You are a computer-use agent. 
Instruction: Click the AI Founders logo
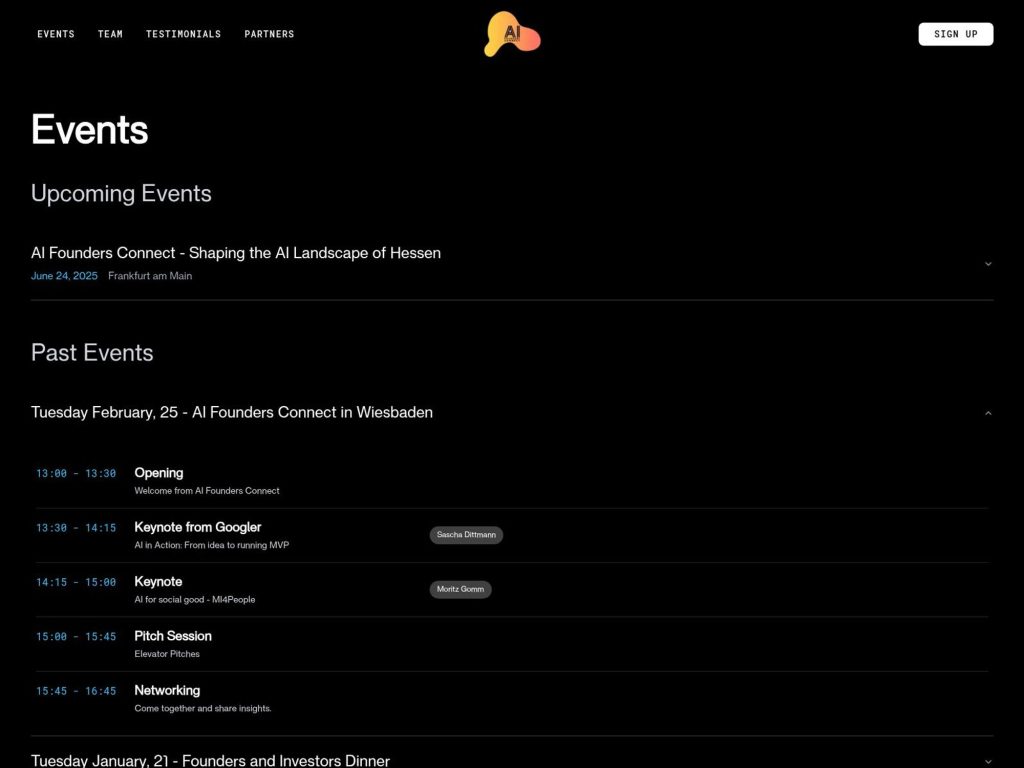512,33
